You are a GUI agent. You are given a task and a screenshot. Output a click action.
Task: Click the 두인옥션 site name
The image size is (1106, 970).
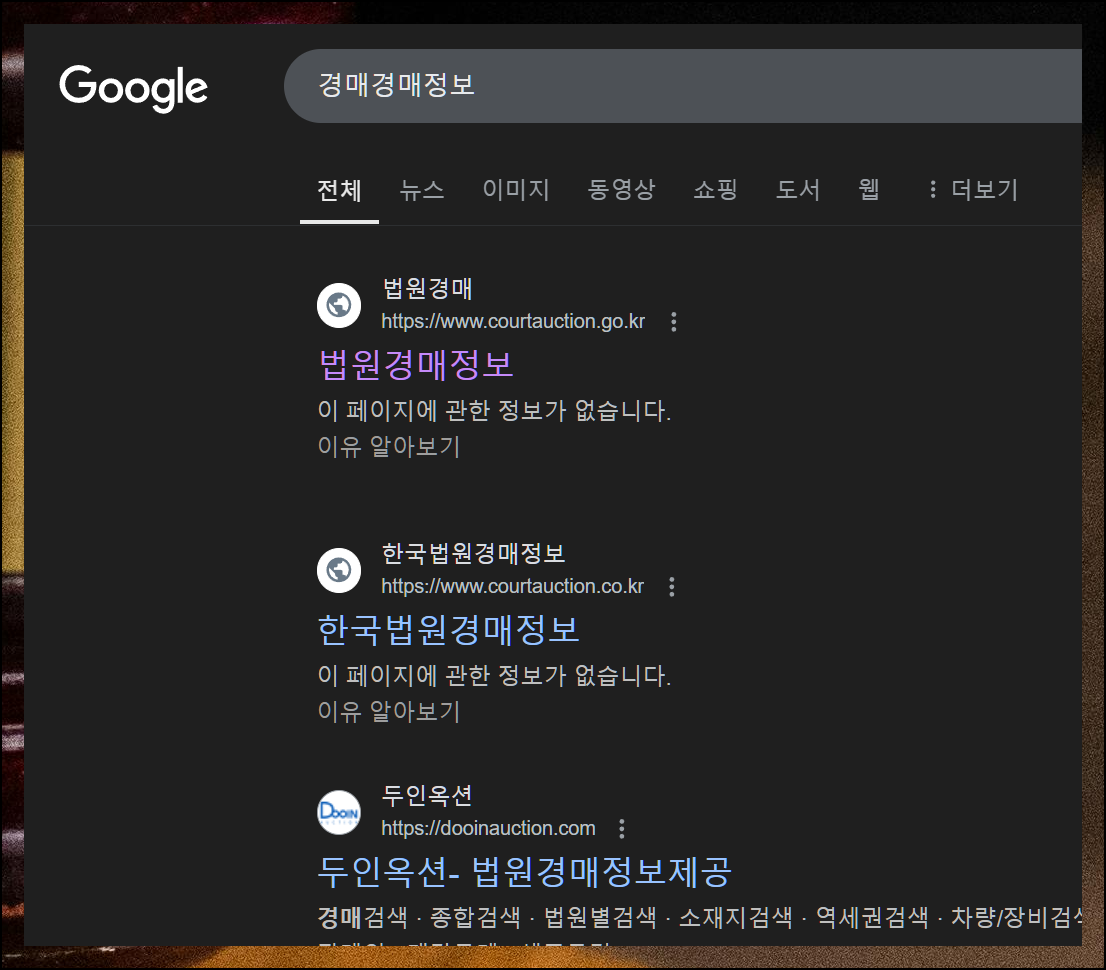tap(427, 795)
